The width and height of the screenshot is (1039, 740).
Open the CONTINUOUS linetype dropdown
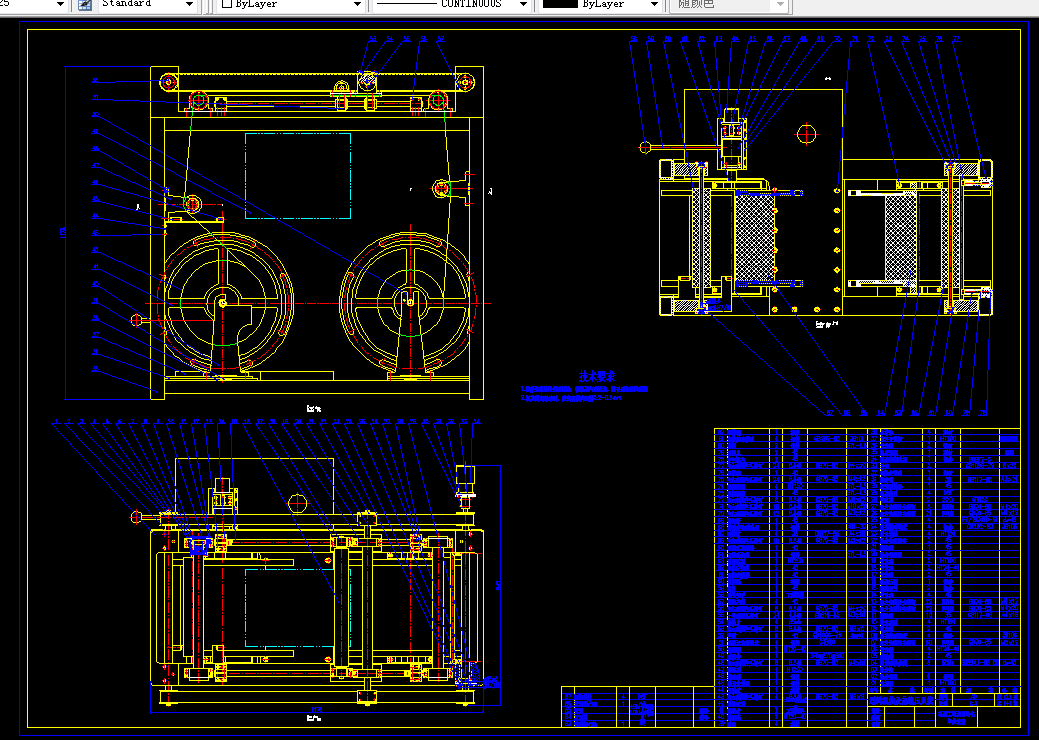[x=452, y=5]
